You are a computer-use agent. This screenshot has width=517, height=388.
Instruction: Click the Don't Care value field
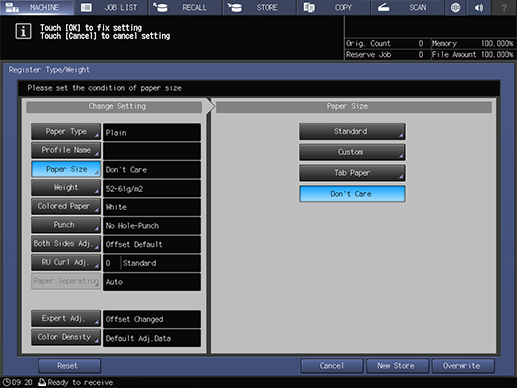pos(152,170)
